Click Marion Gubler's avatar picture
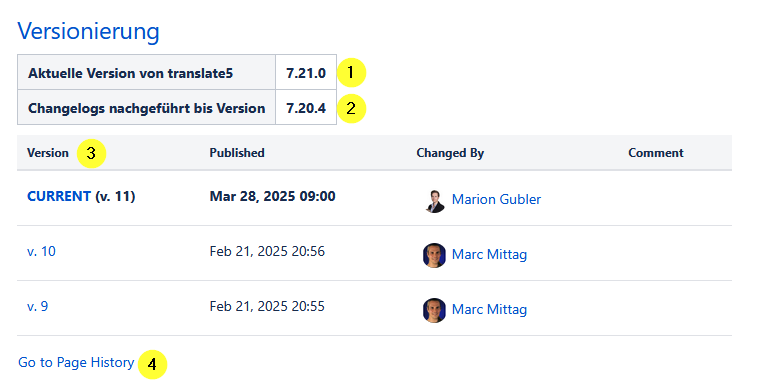The image size is (757, 383). [435, 201]
